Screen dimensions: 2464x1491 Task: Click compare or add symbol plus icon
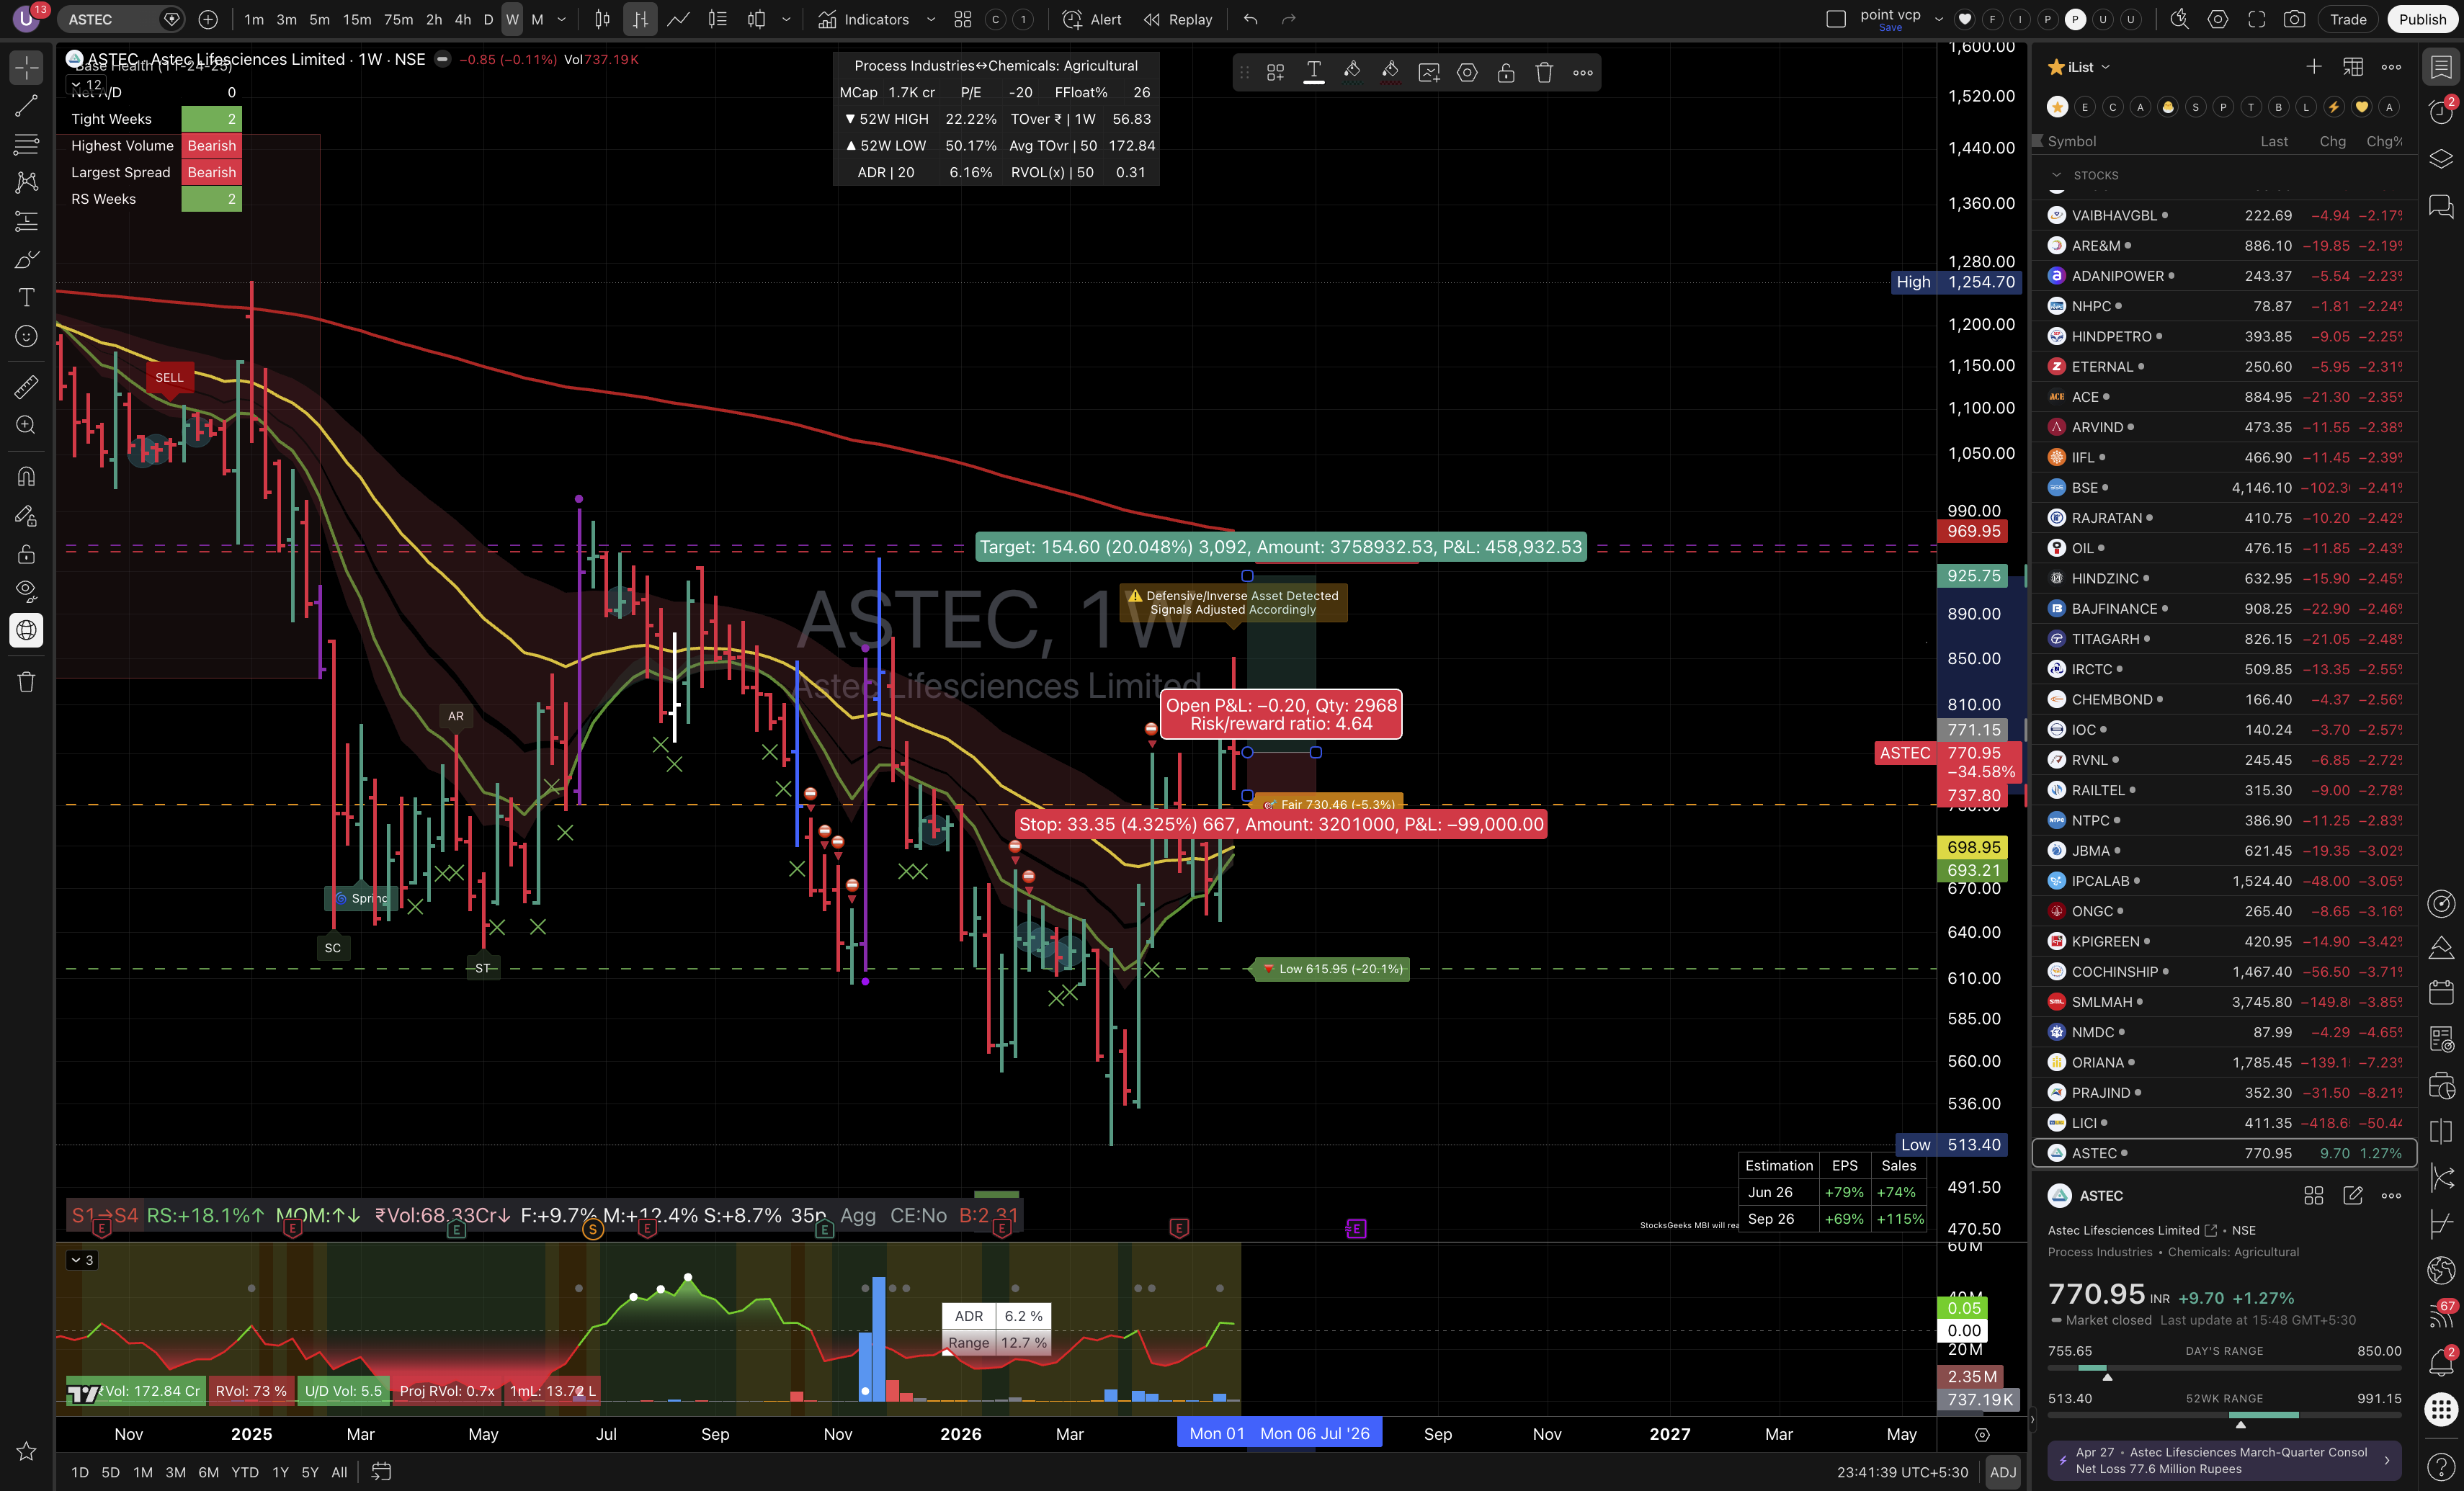pos(208,19)
